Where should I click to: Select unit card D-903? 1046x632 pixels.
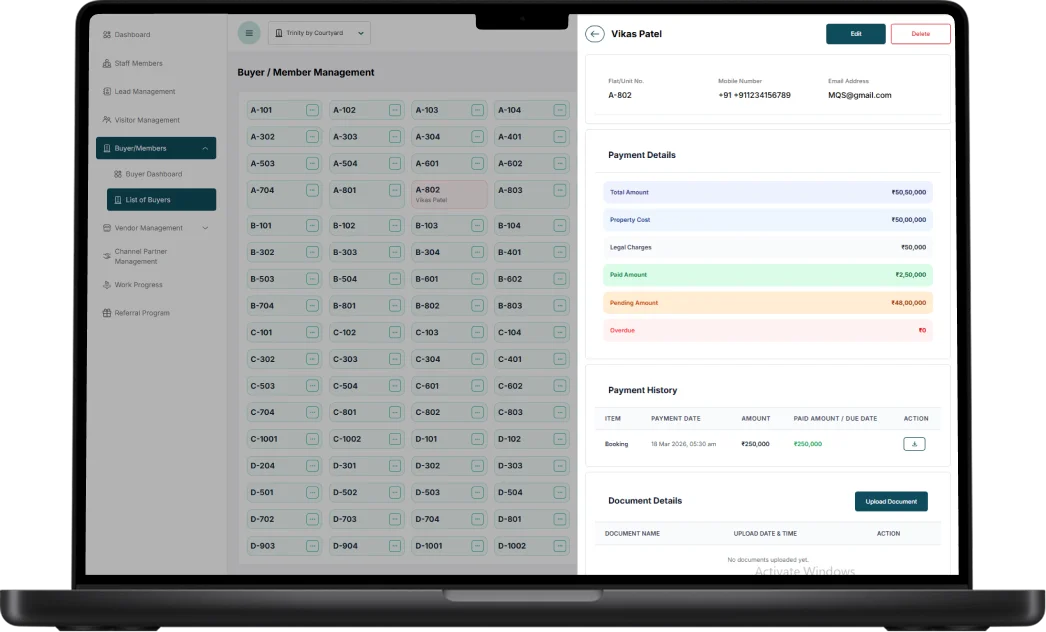284,546
